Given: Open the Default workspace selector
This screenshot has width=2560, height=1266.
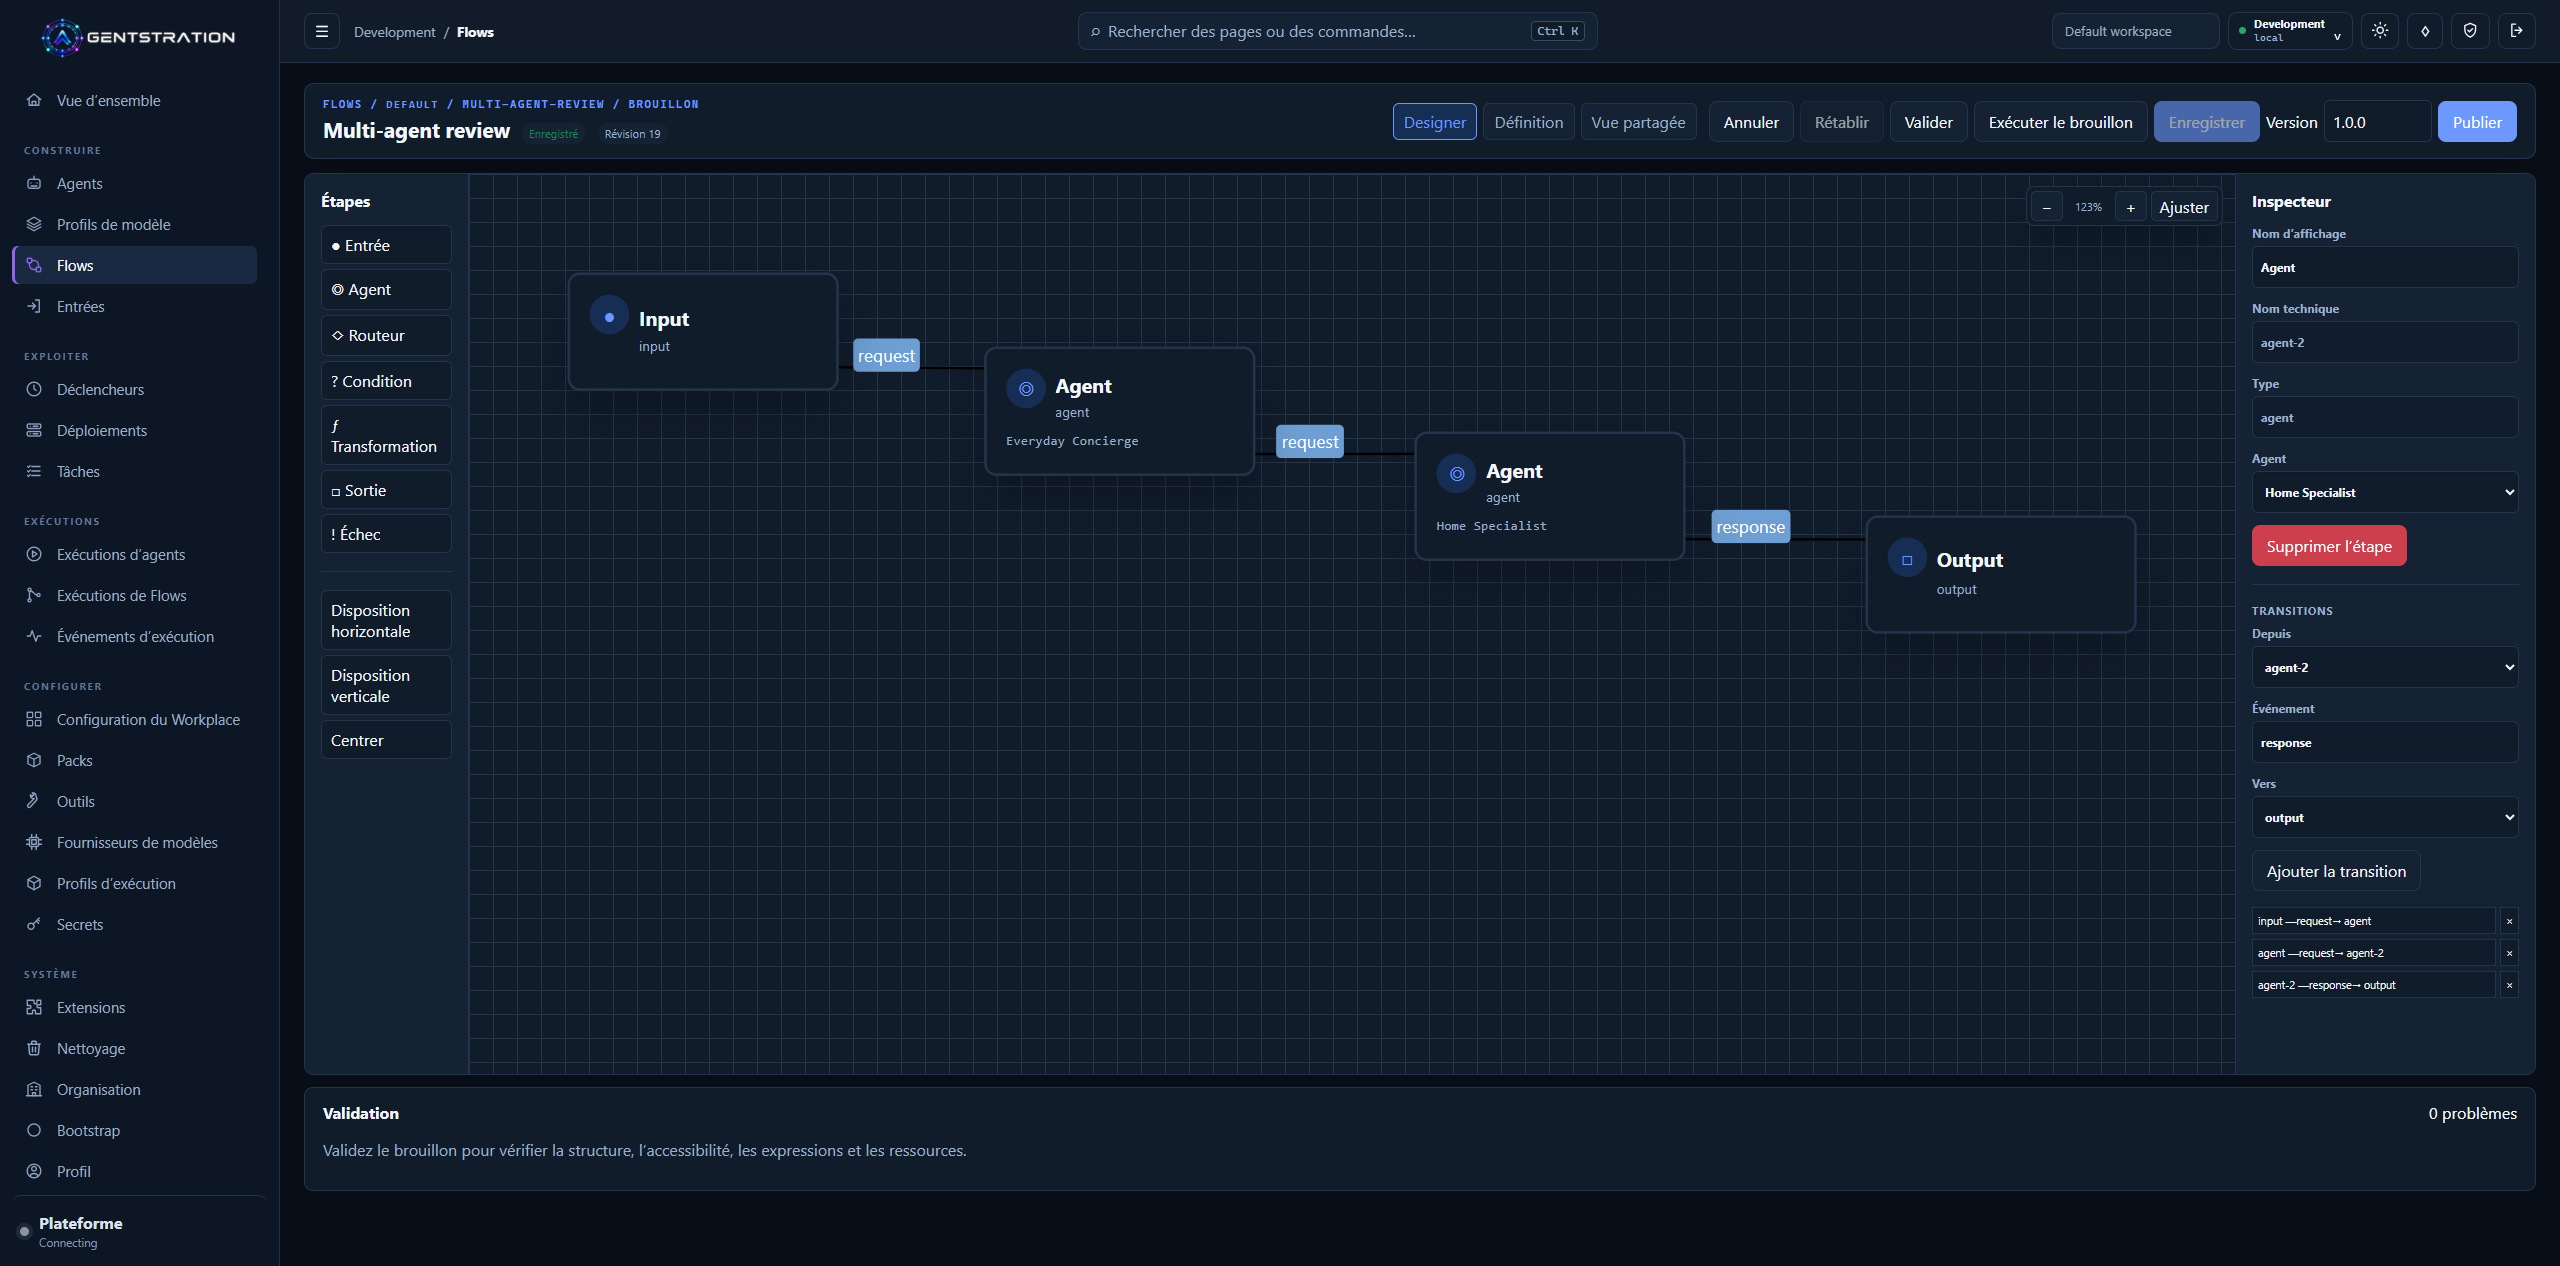Looking at the screenshot, I should (x=2135, y=31).
